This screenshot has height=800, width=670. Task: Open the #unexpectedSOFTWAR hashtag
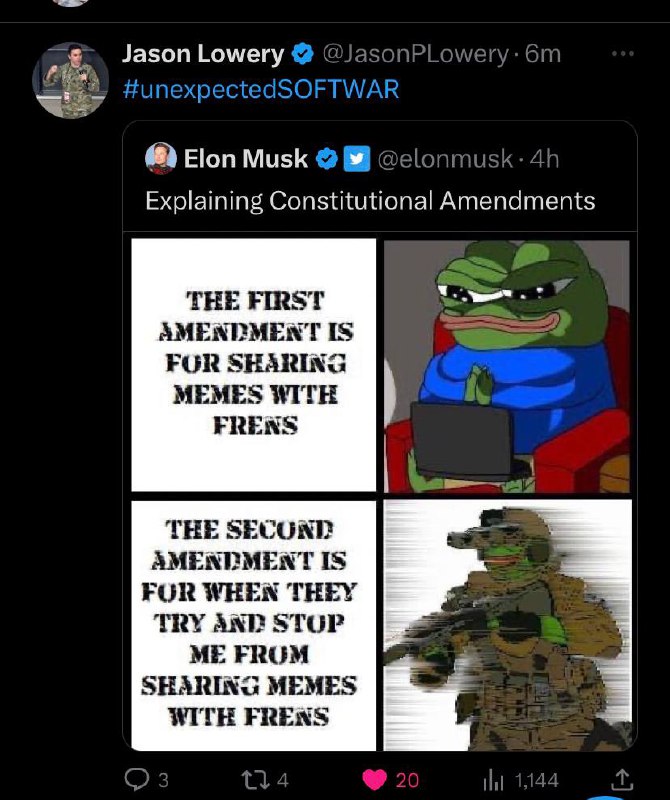[261, 89]
